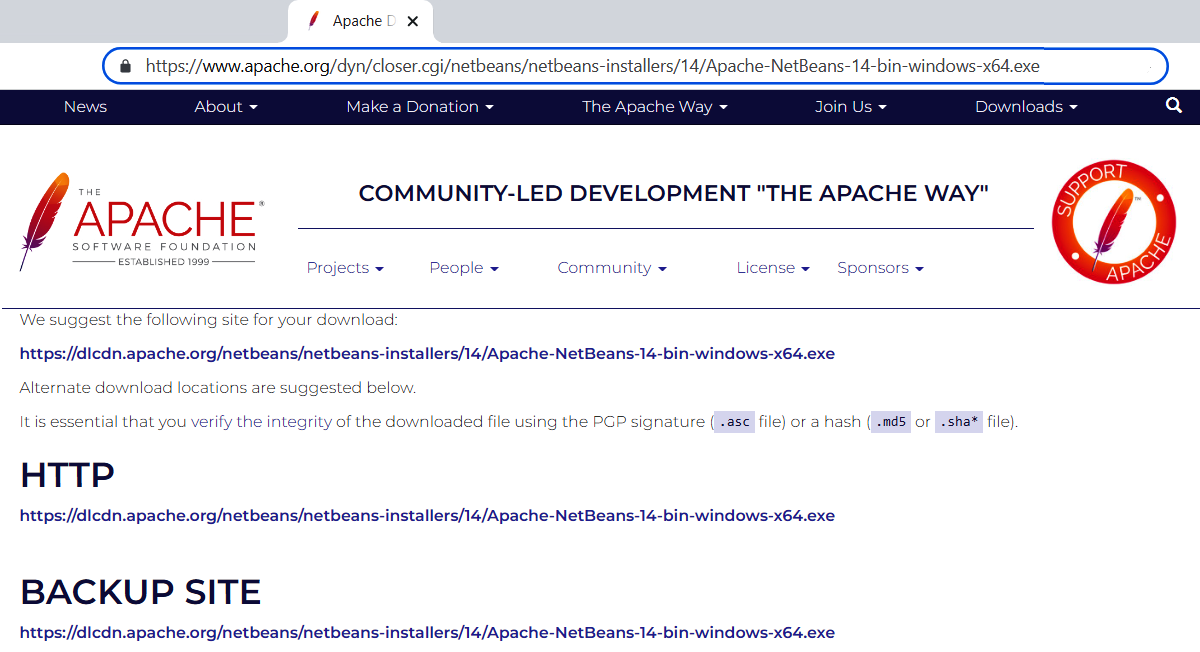Click 'We suggest the following site' text
Screen dimensions: 1200x652
click(x=209, y=321)
